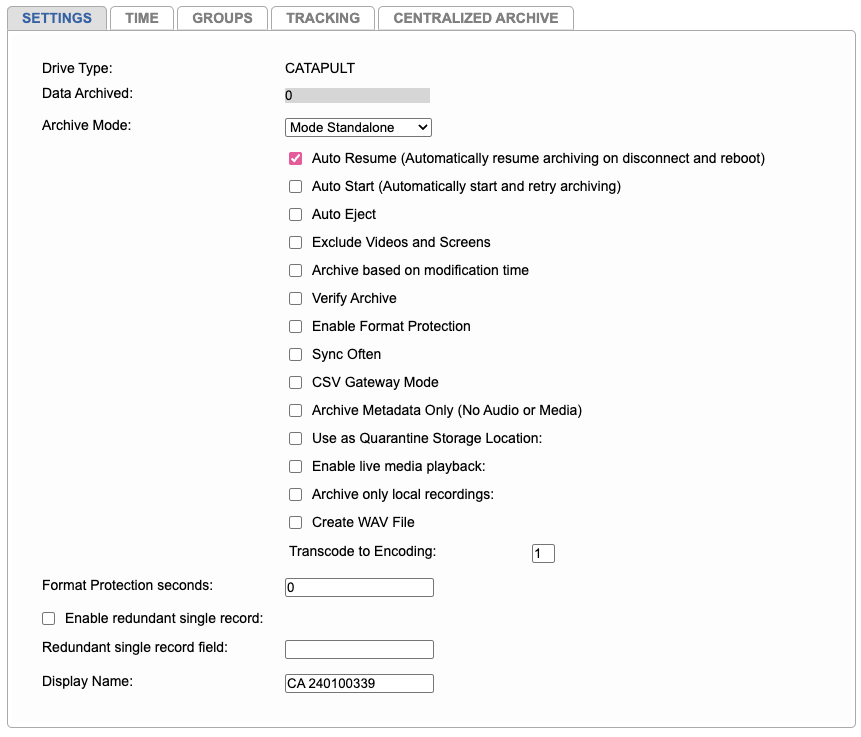The image size is (861, 737).
Task: Turn on Enable Format Protection
Action: 295,326
